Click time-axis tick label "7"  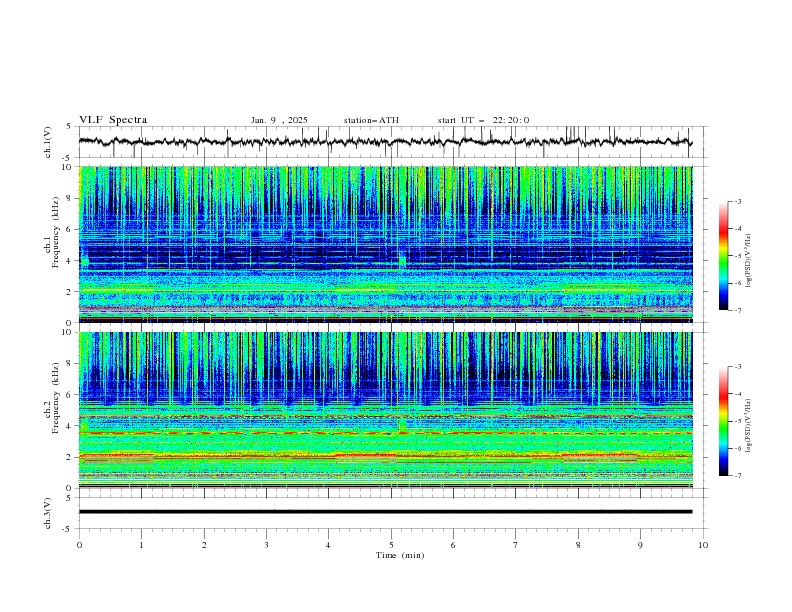point(516,545)
